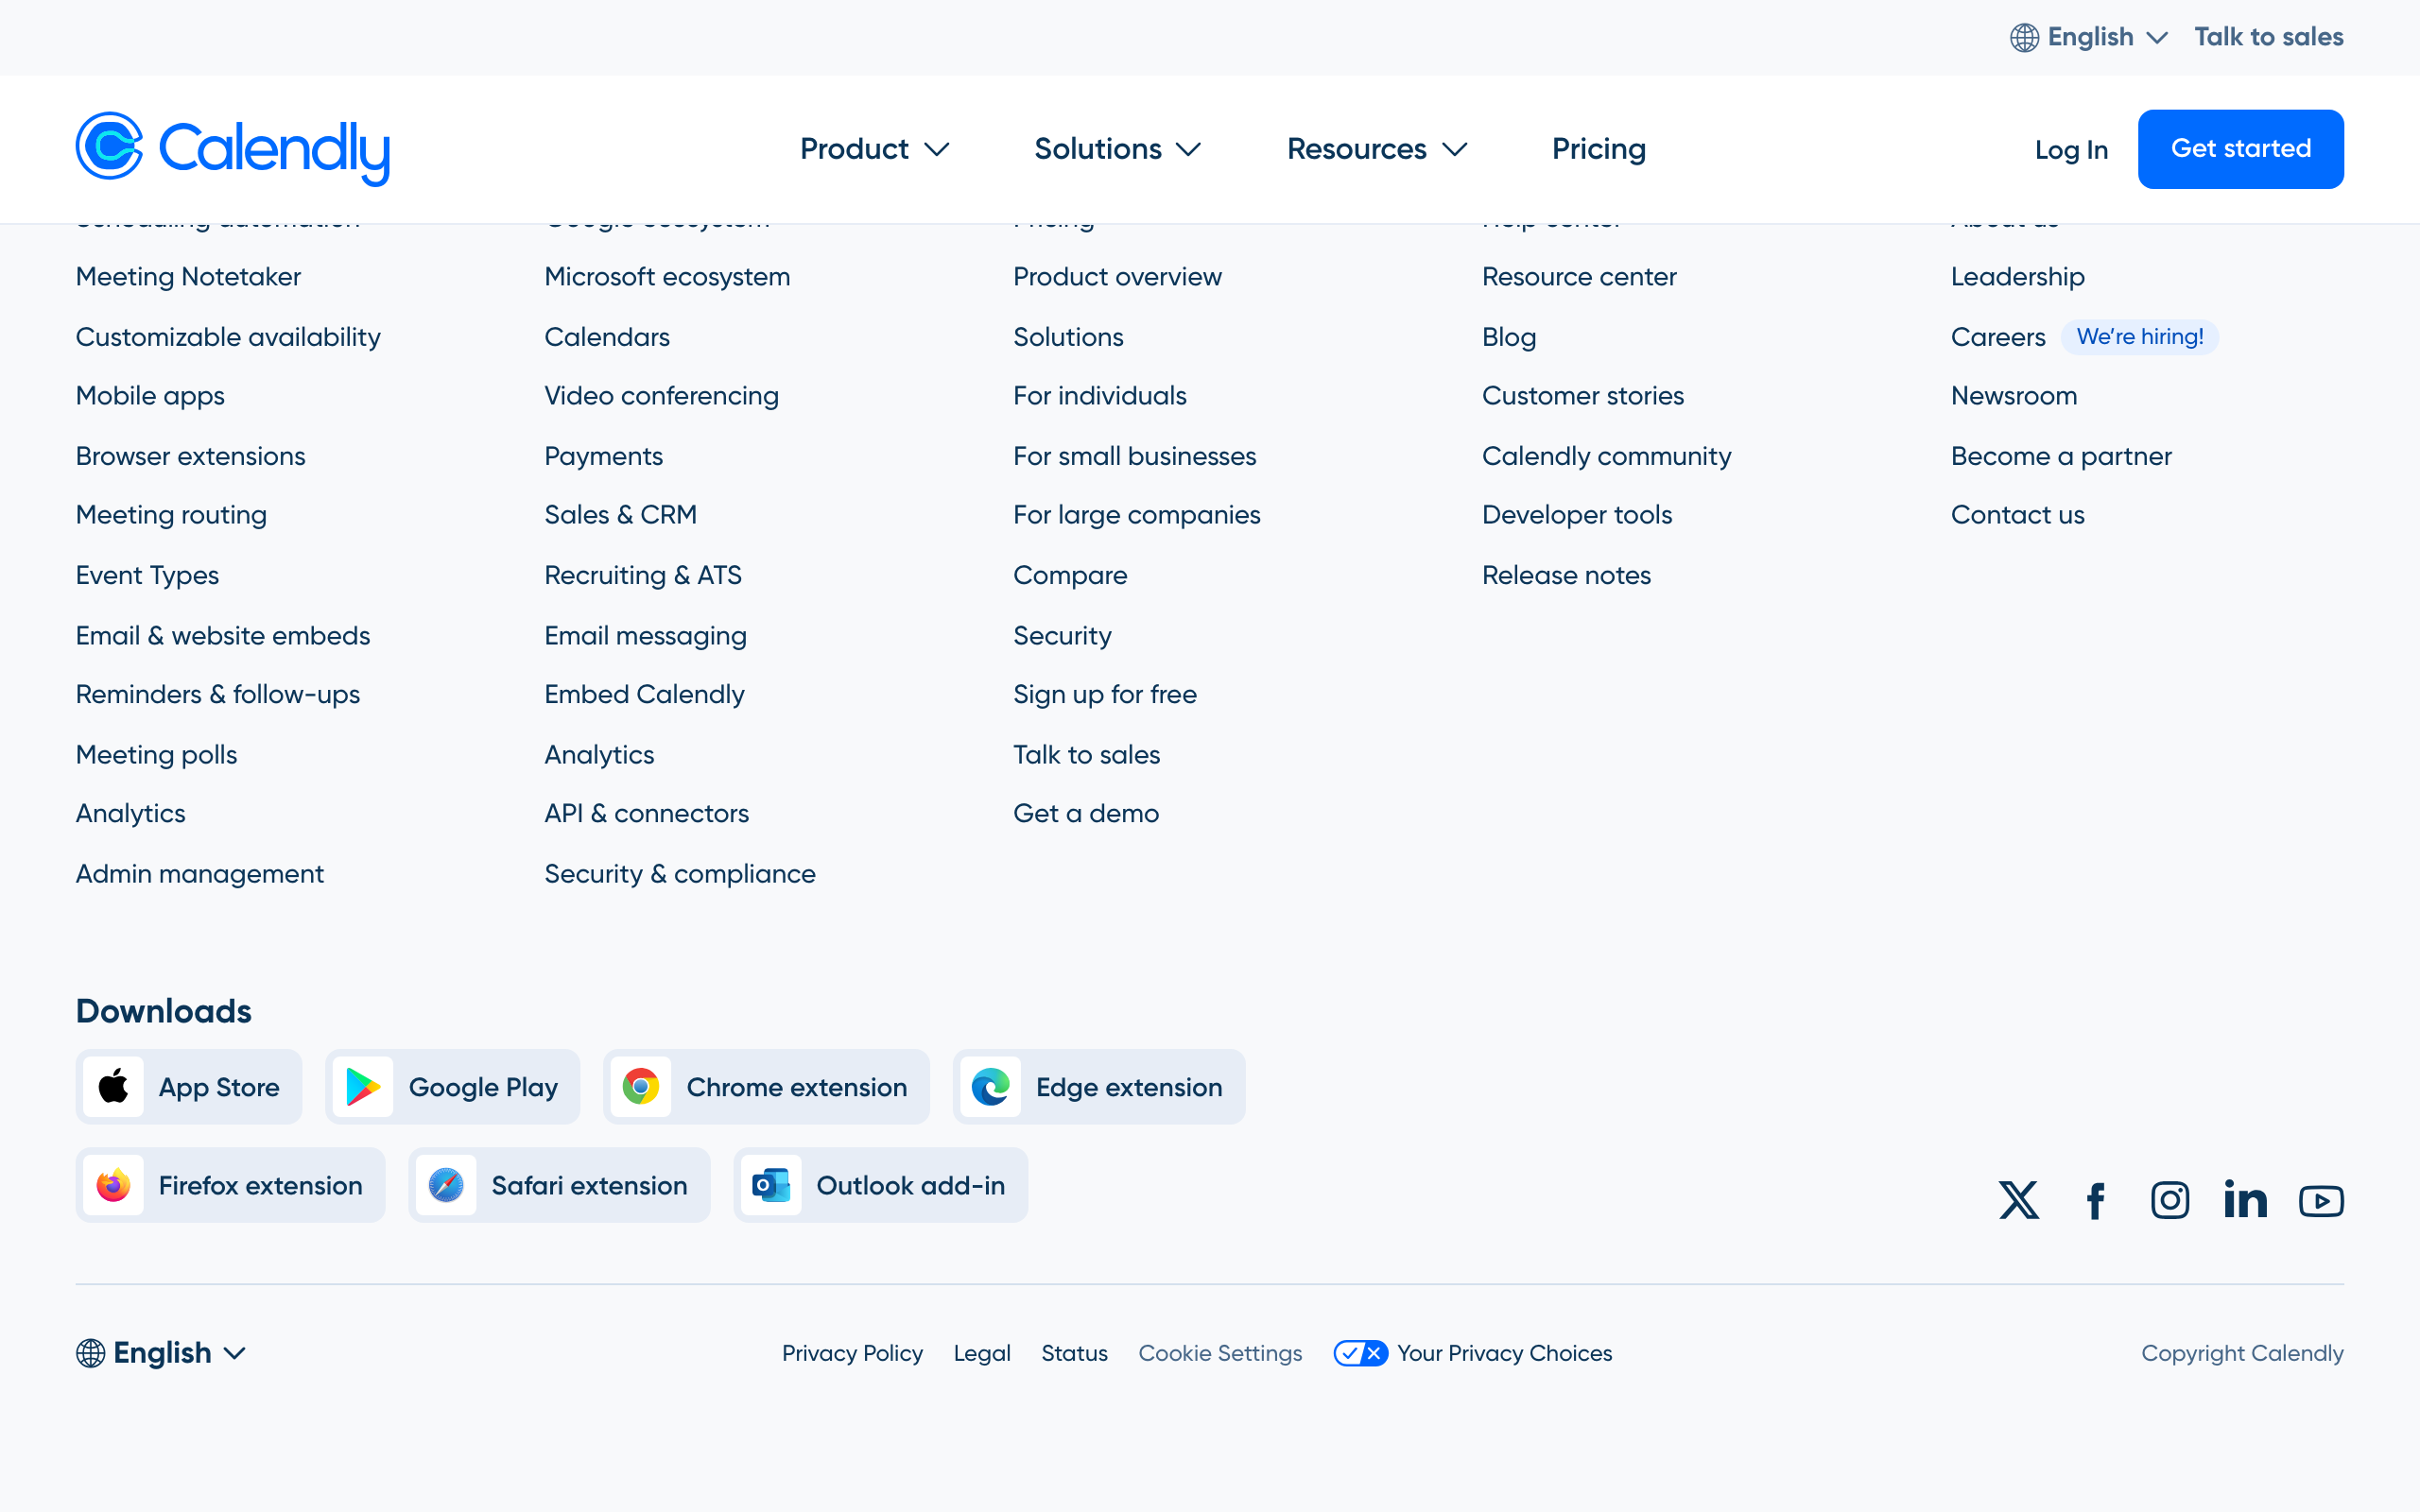
Task: Click the We're hiring! badge
Action: coord(2139,337)
